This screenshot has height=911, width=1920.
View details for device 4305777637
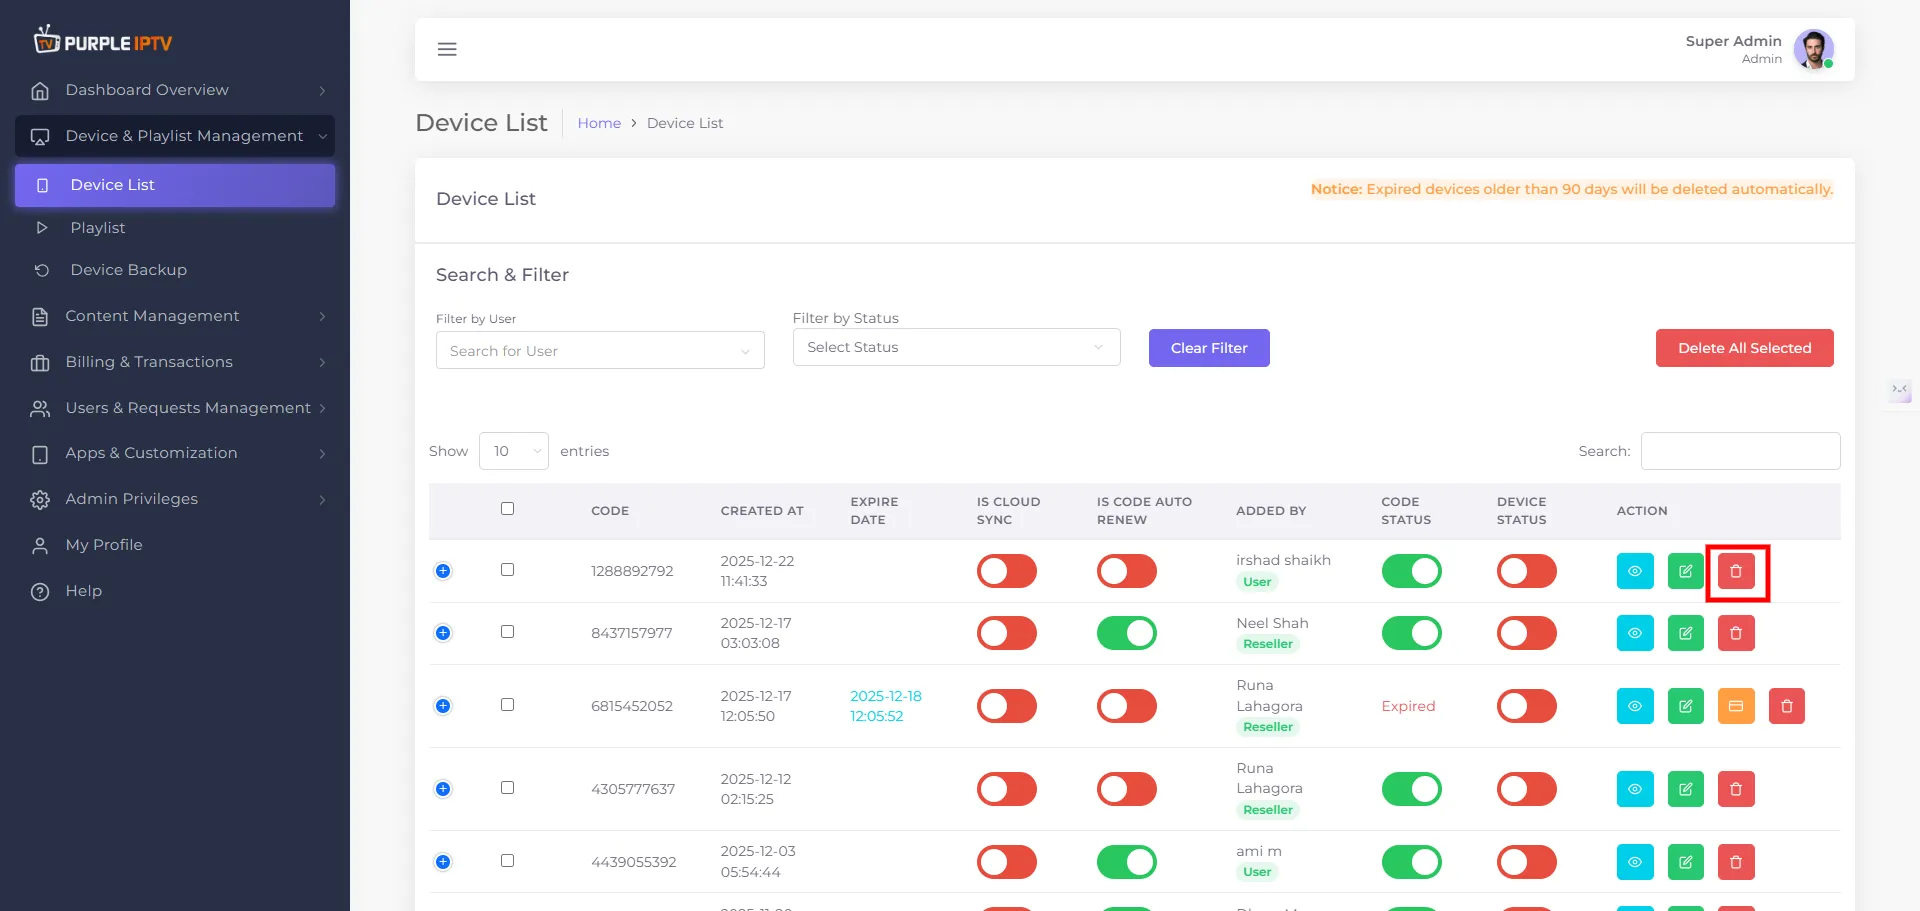1635,789
